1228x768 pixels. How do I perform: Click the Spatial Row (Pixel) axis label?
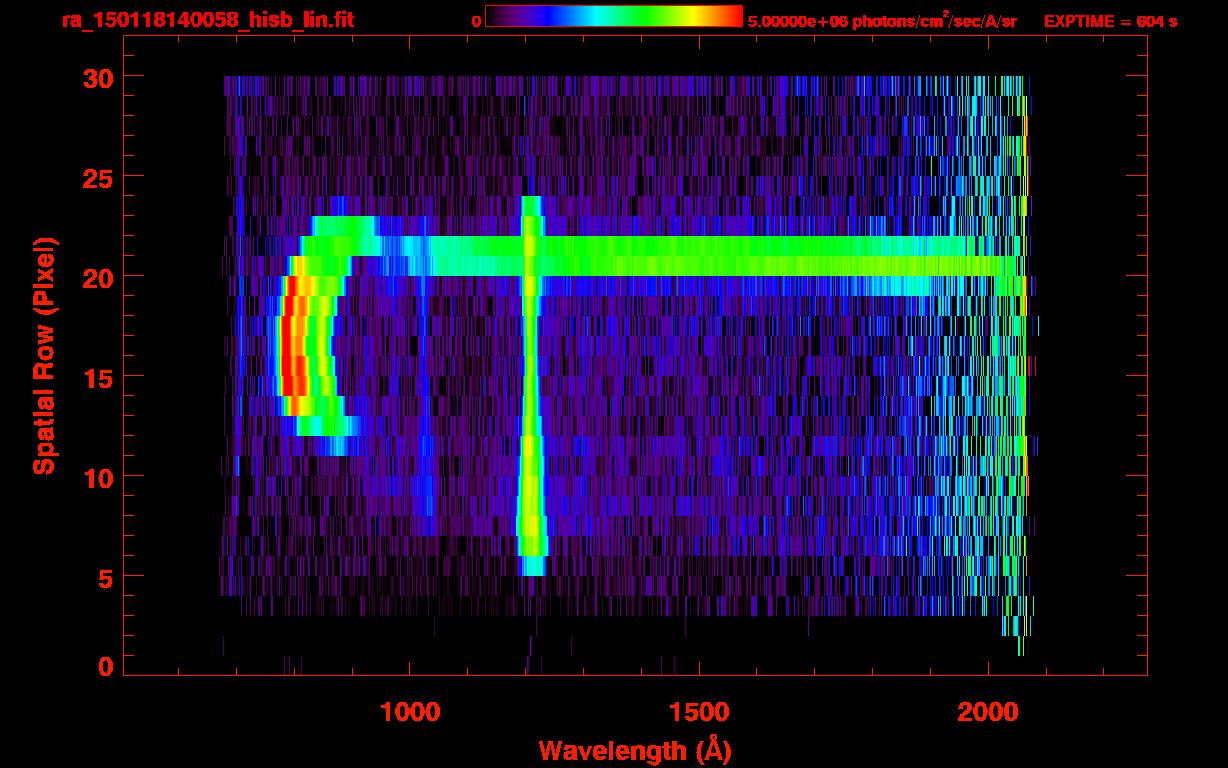[43, 355]
